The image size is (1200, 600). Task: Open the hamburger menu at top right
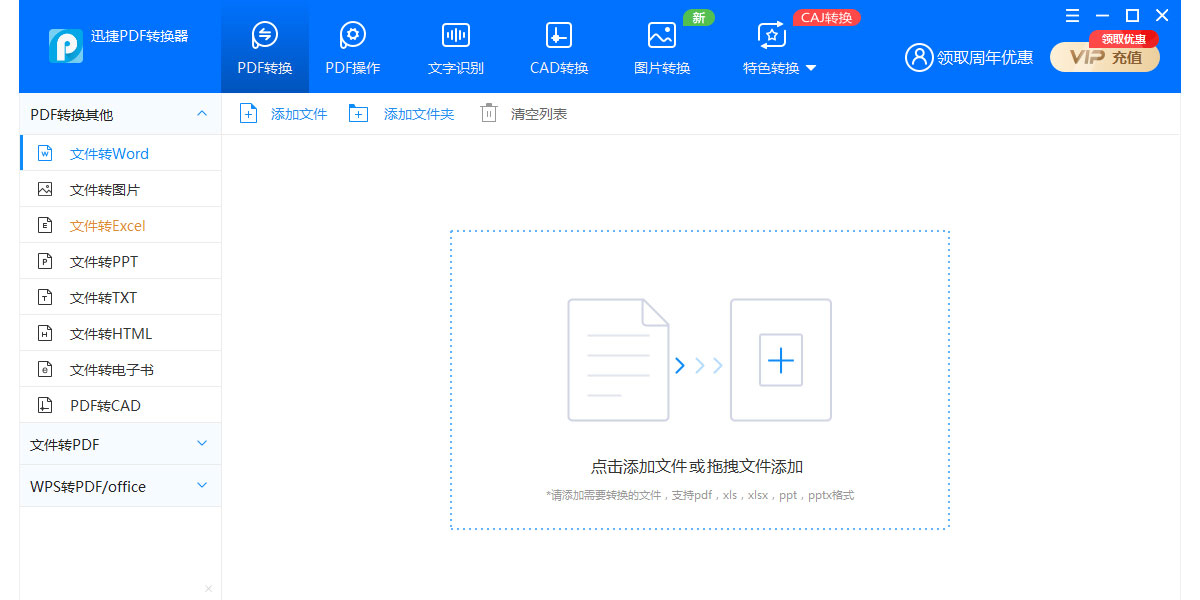click(x=1072, y=15)
